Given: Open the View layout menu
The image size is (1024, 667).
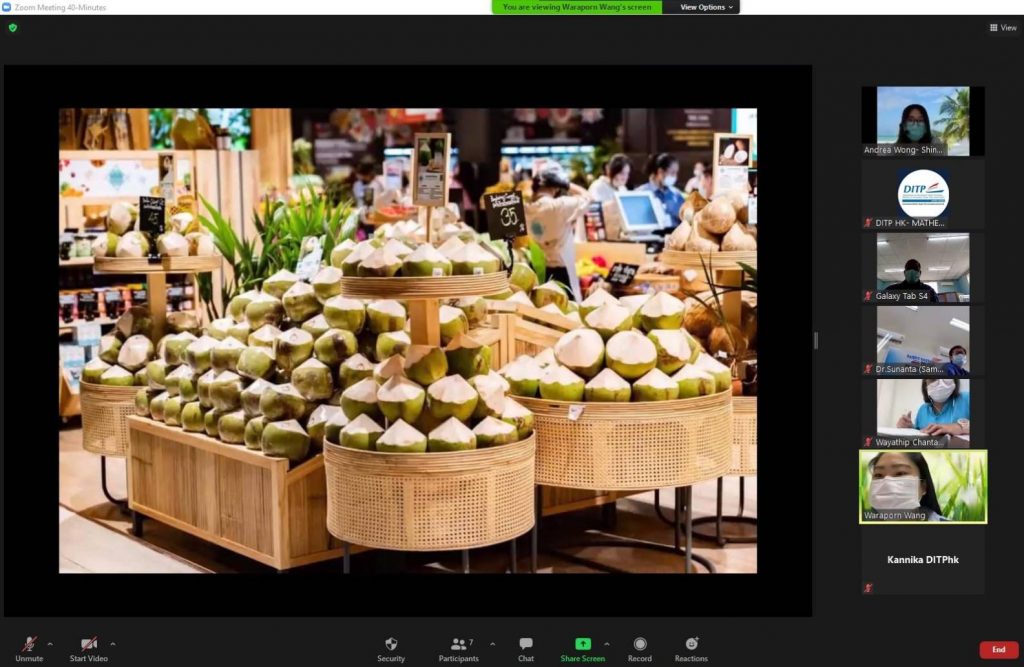Looking at the screenshot, I should pos(1002,28).
